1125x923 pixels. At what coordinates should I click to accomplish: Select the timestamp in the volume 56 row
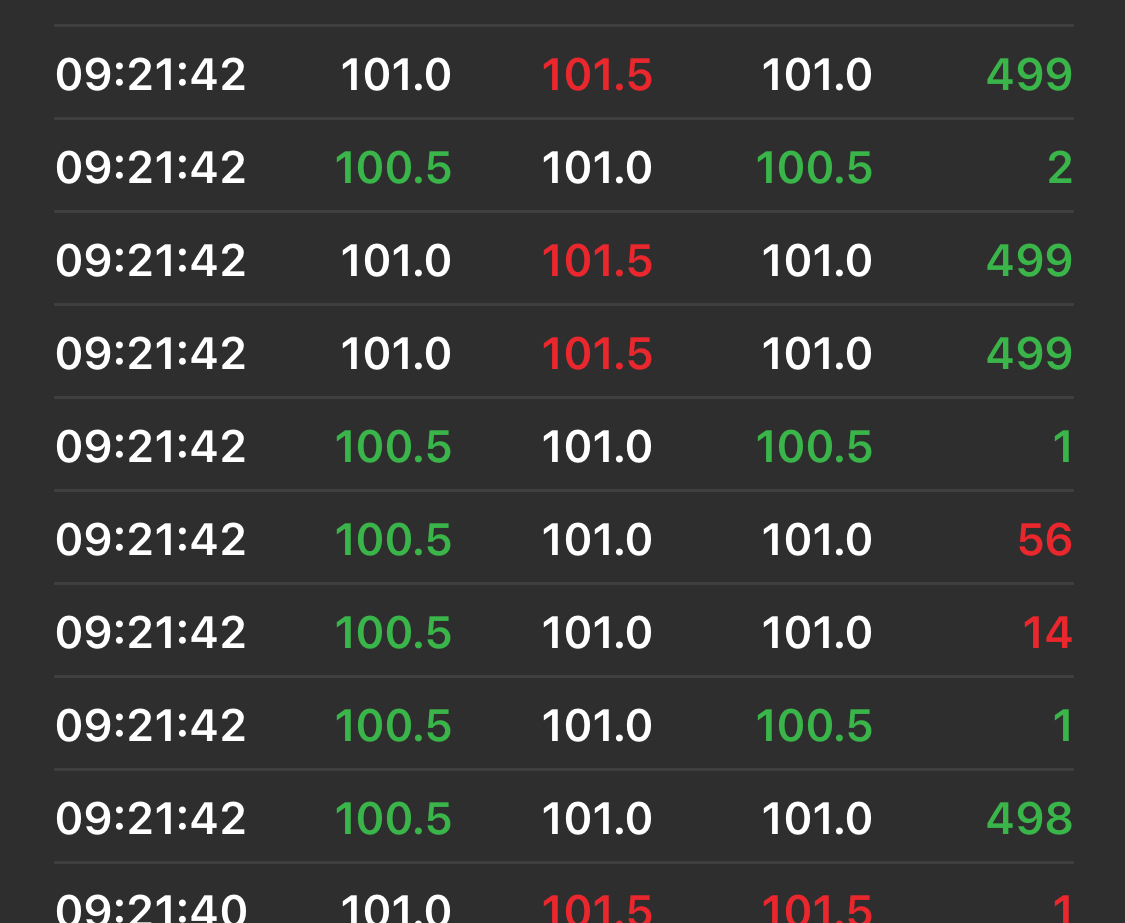tap(151, 540)
